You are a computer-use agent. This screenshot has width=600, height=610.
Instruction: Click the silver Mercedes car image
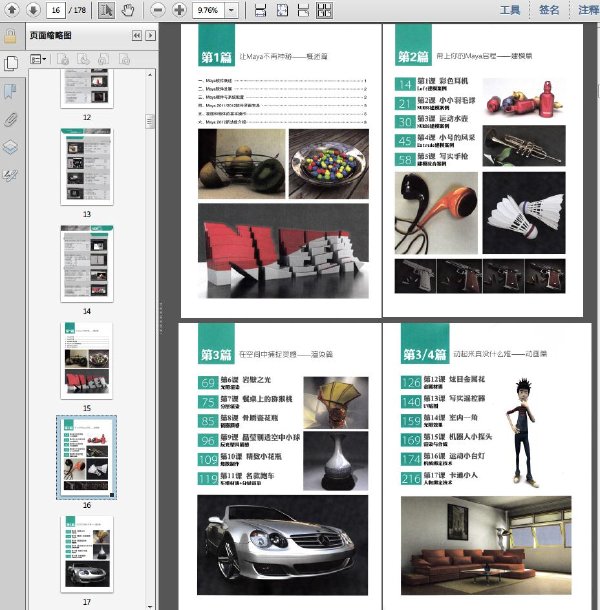tap(282, 545)
